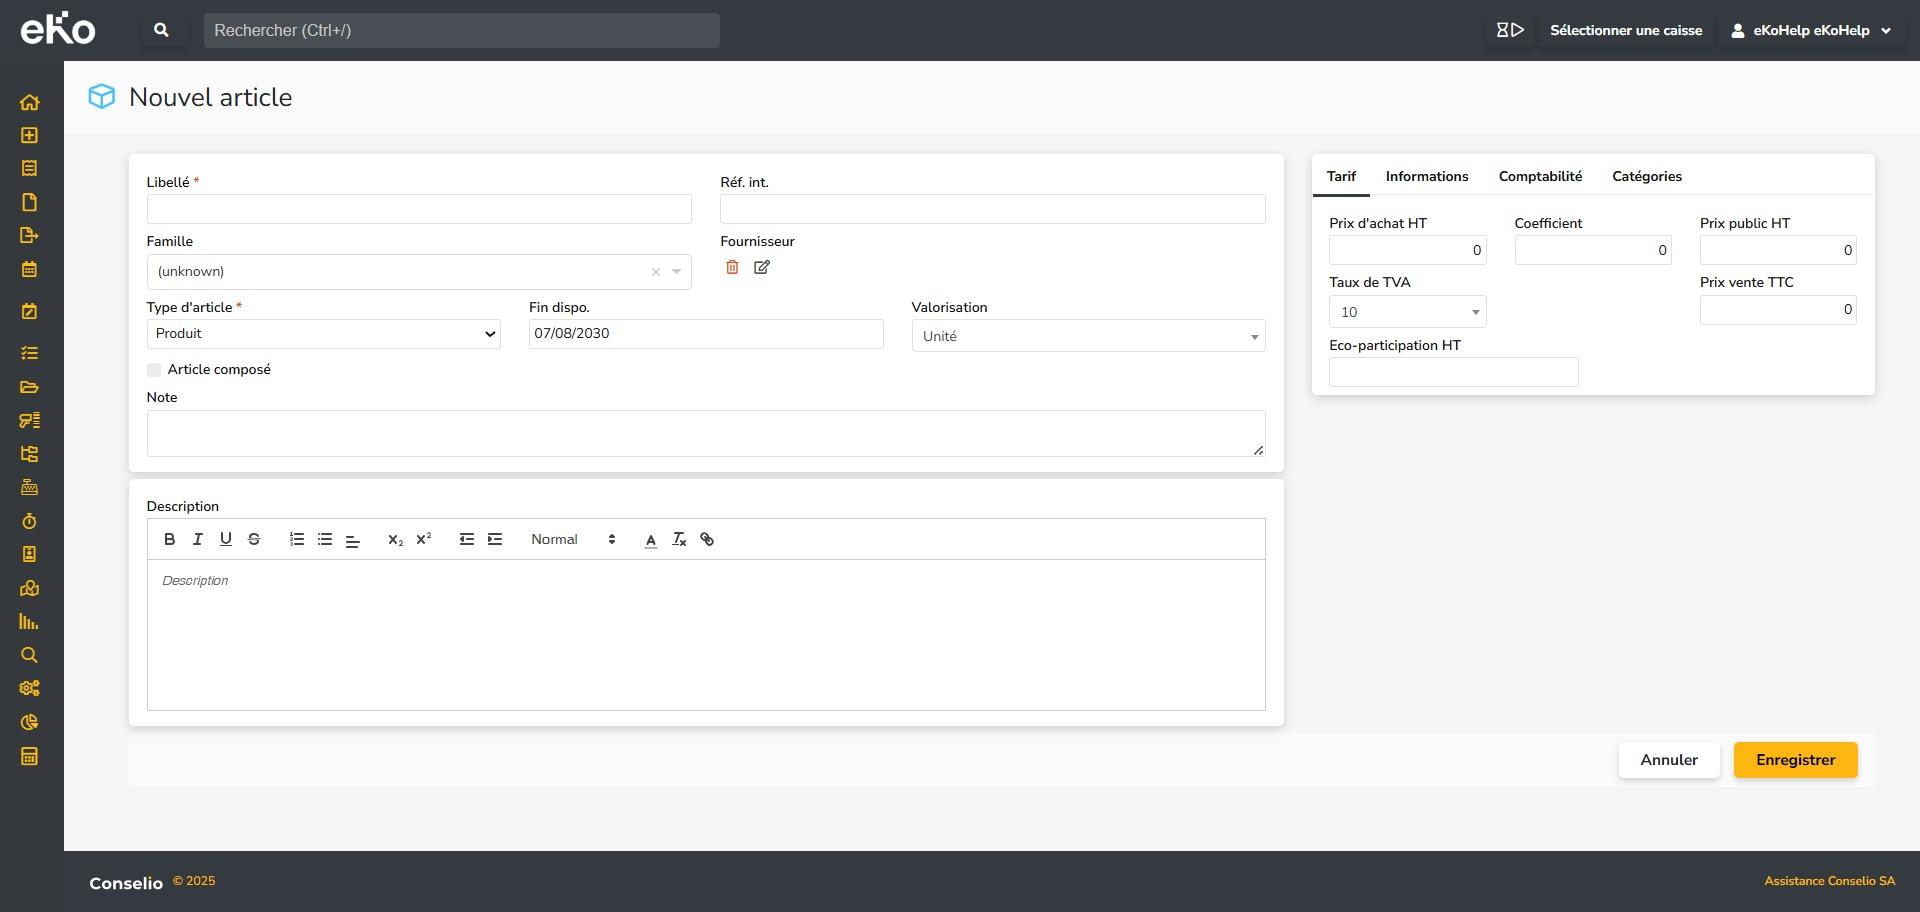Click the trash icon under Fournisseur
This screenshot has height=912, width=1920.
point(732,267)
